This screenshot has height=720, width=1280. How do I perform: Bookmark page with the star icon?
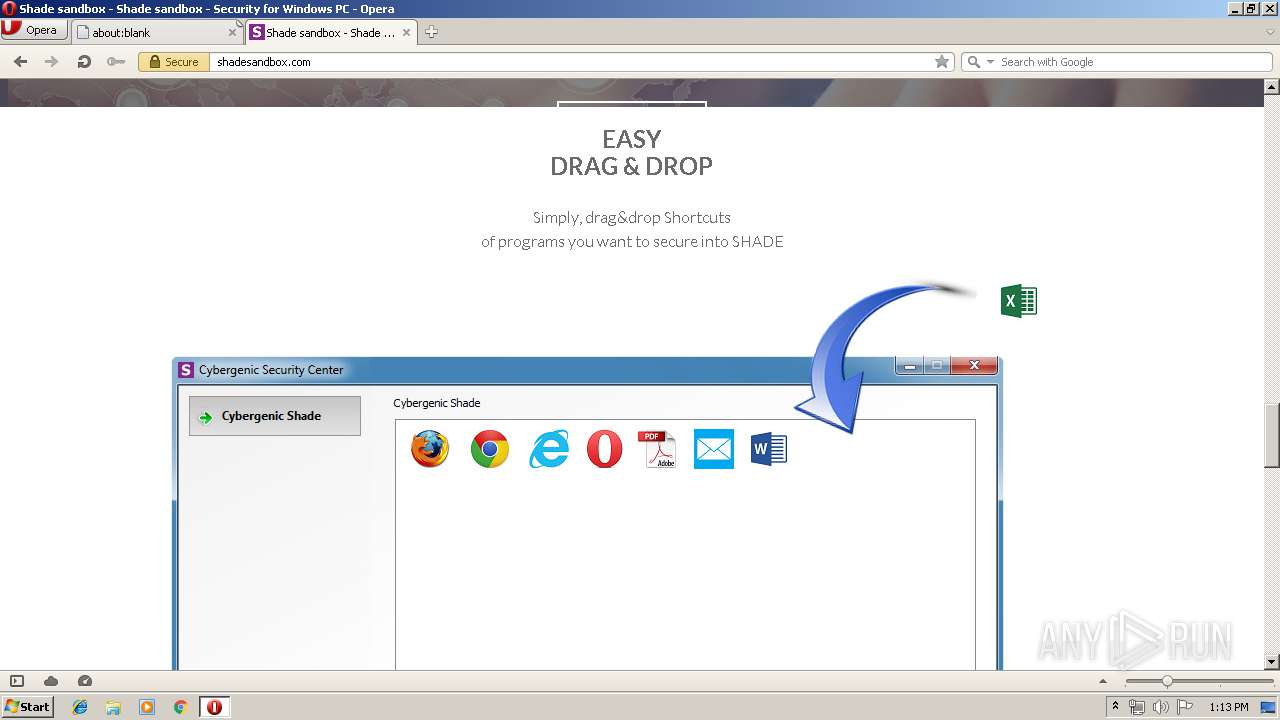coord(942,62)
